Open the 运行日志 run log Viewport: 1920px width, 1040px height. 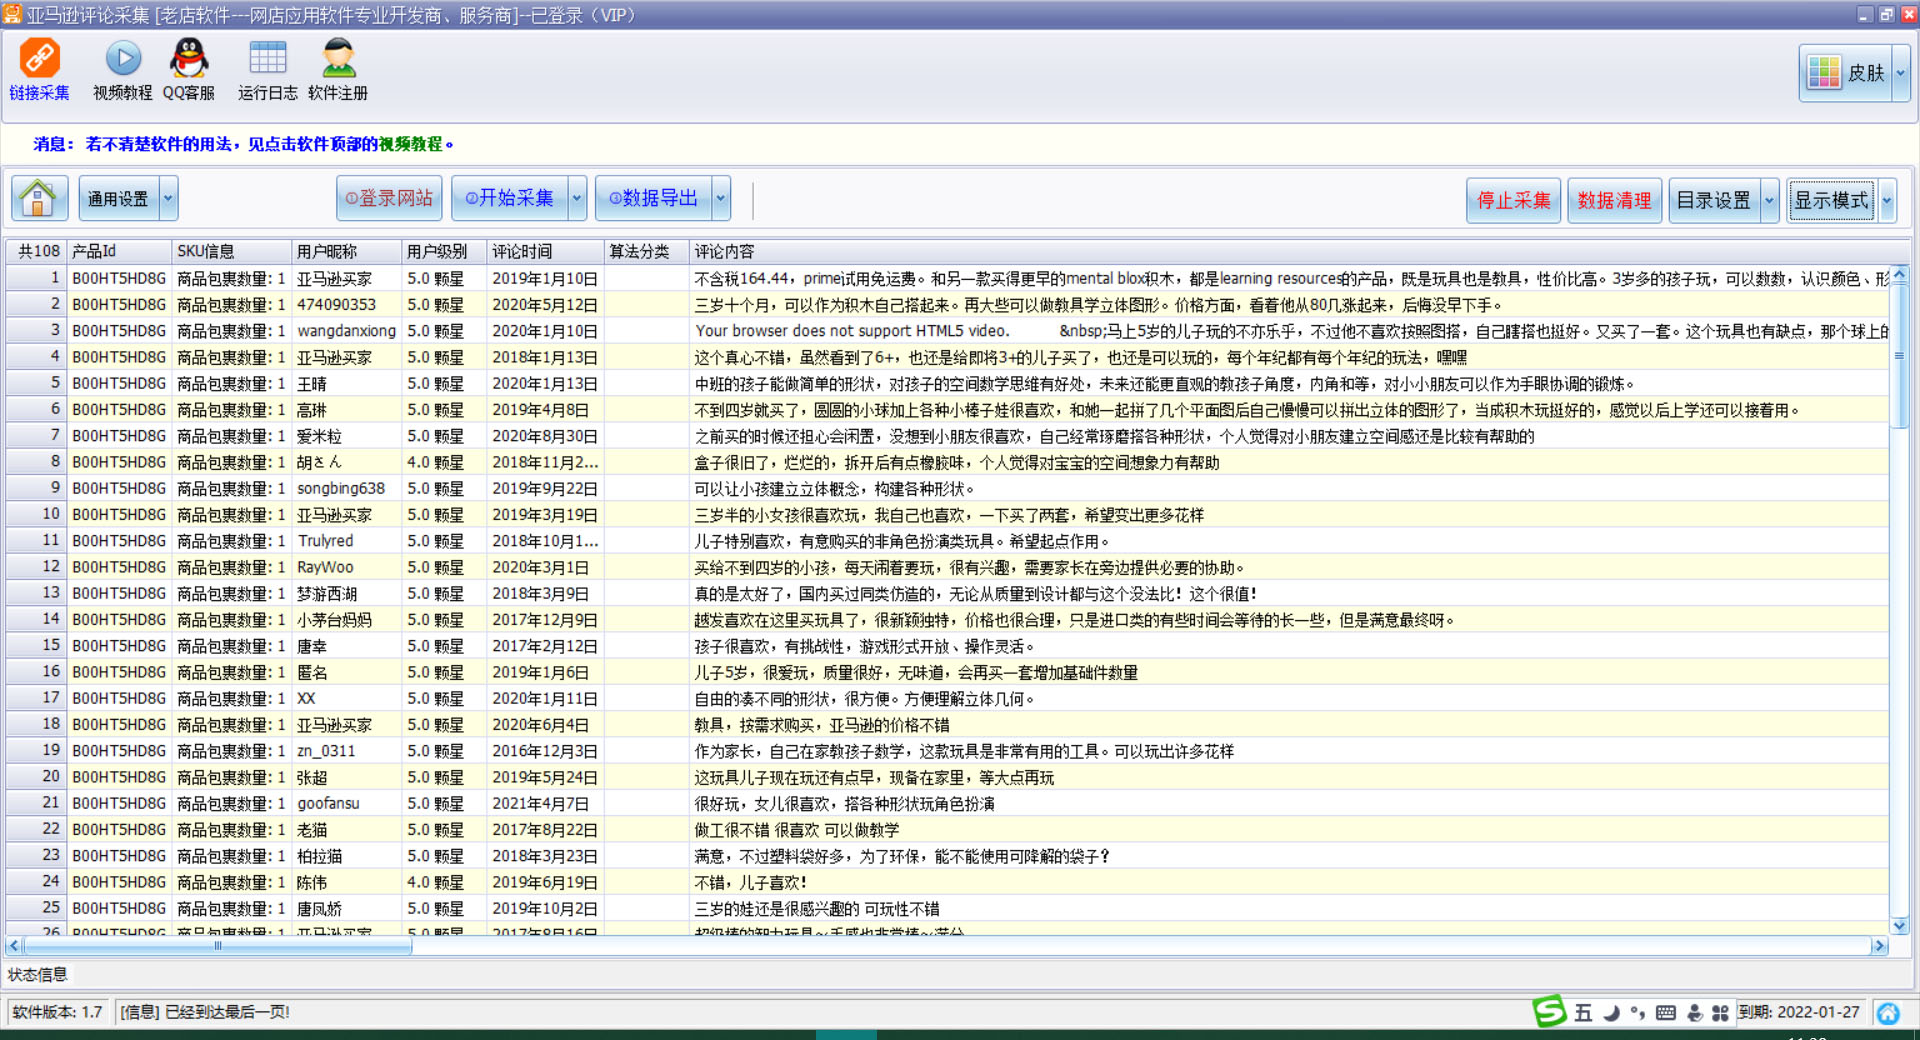[x=267, y=70]
